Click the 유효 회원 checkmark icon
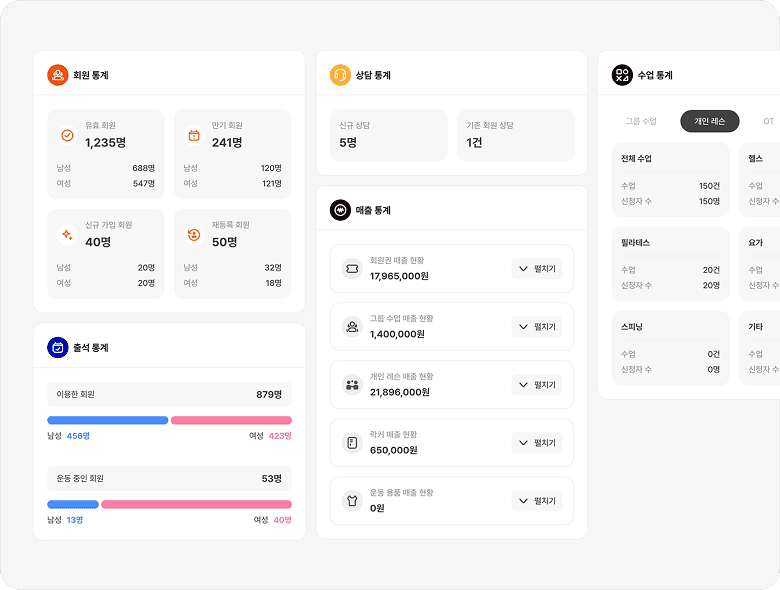Screen dimensions: 780x590 67,135
